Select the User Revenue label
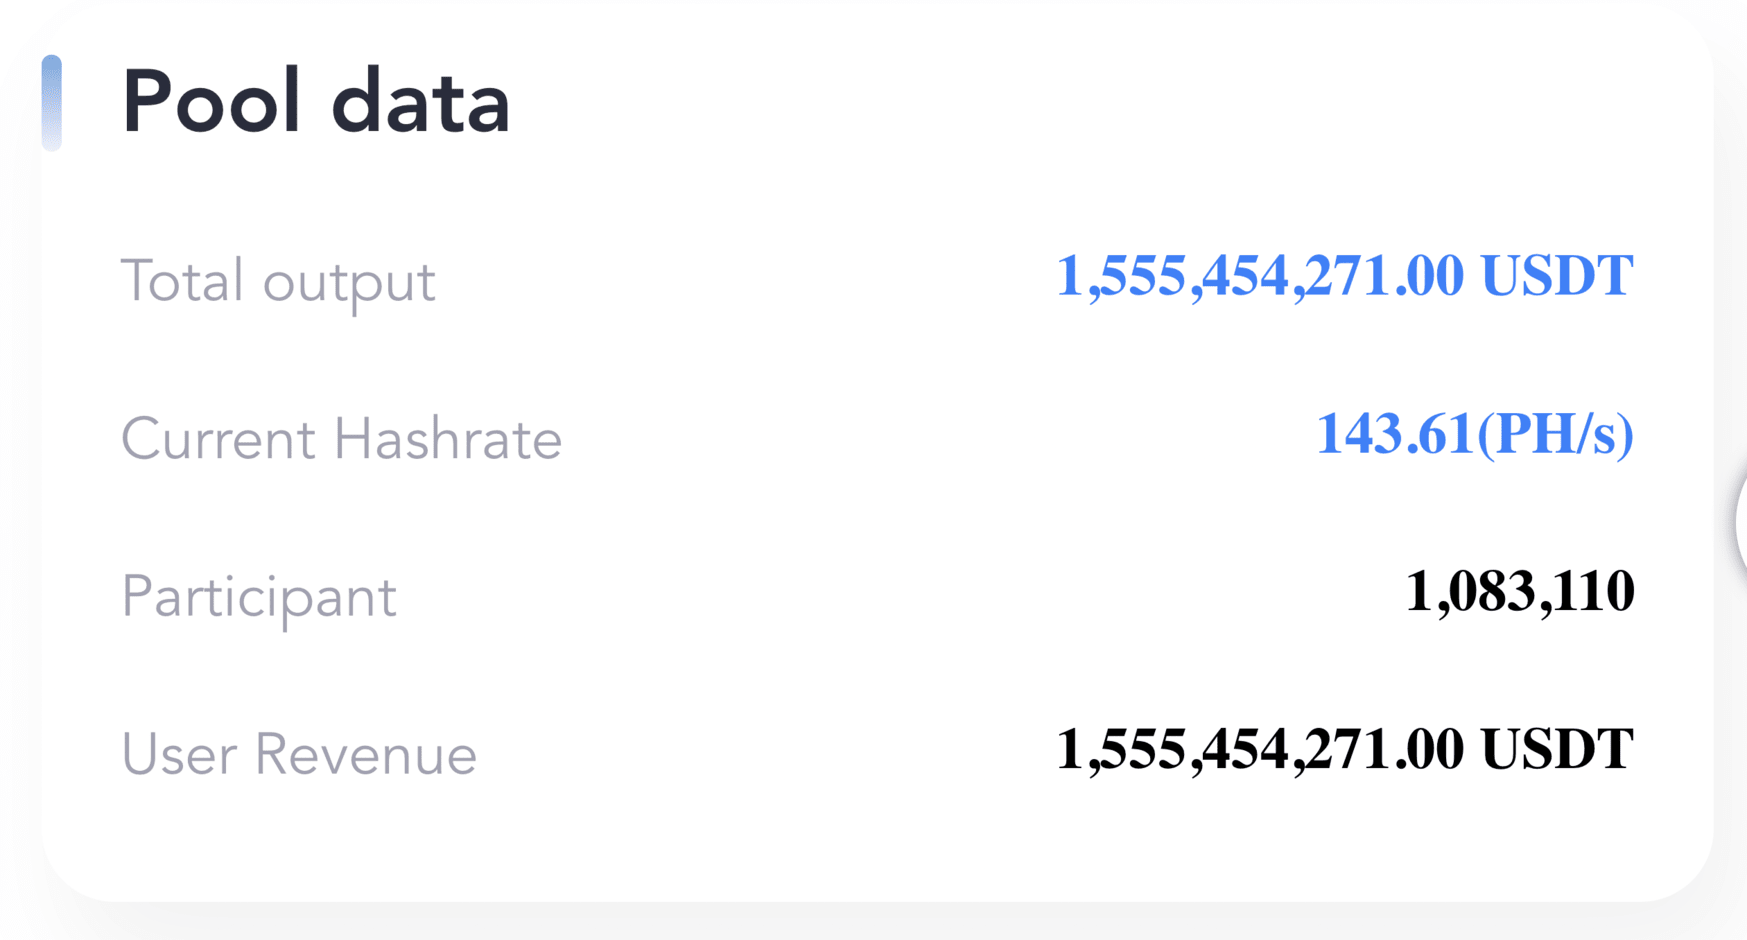 299,754
